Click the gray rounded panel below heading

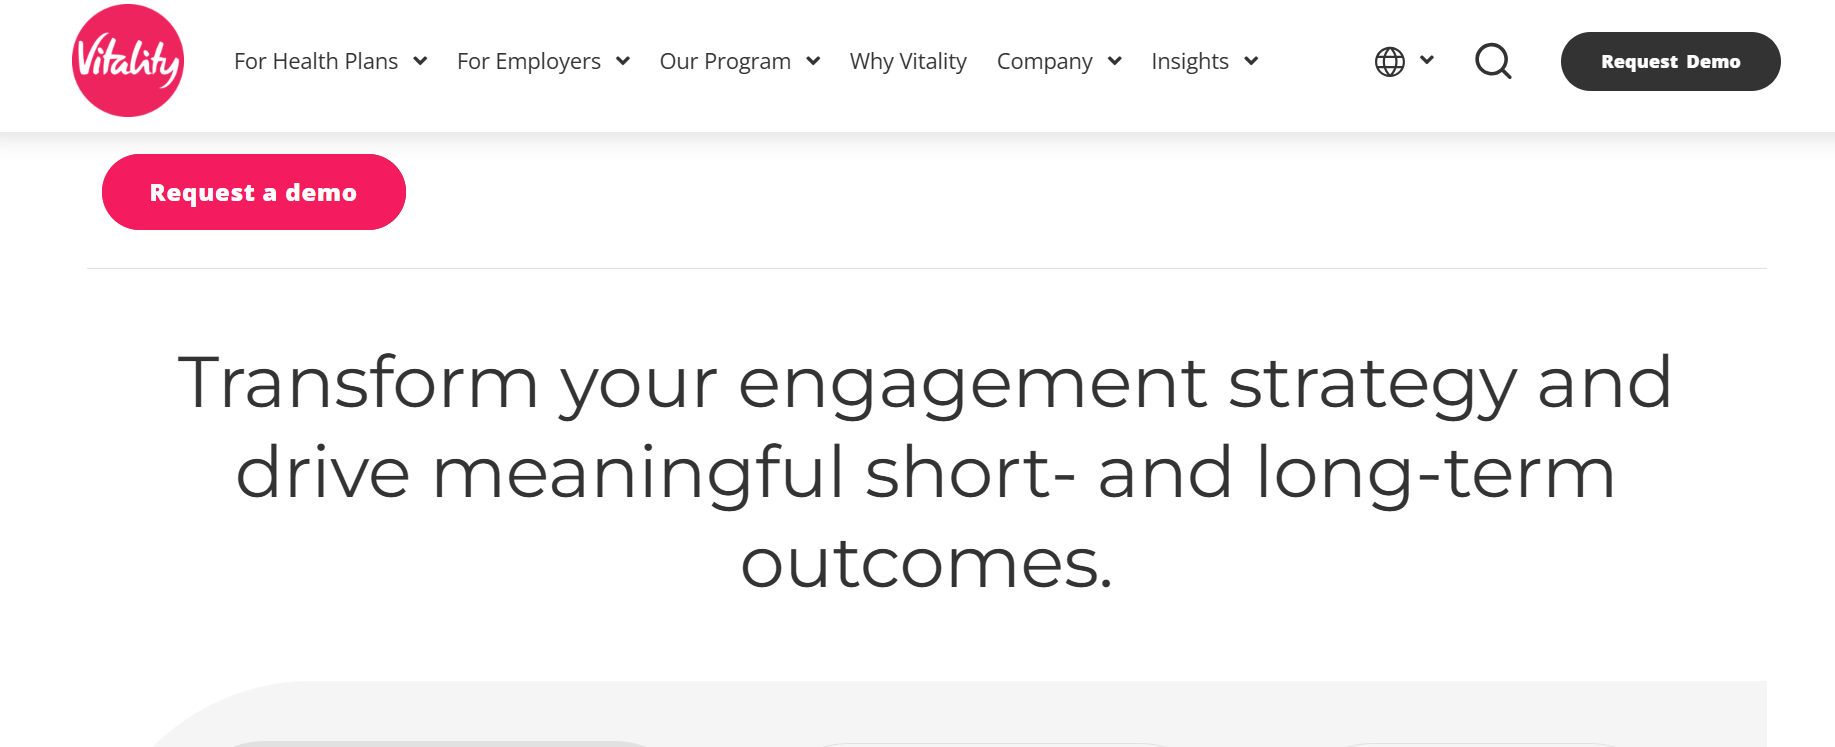click(x=960, y=714)
